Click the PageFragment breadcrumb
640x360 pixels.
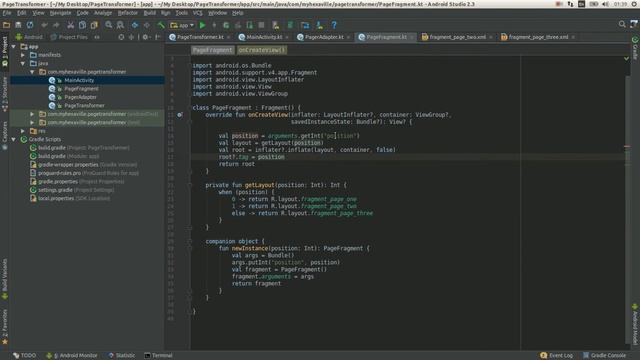point(212,50)
